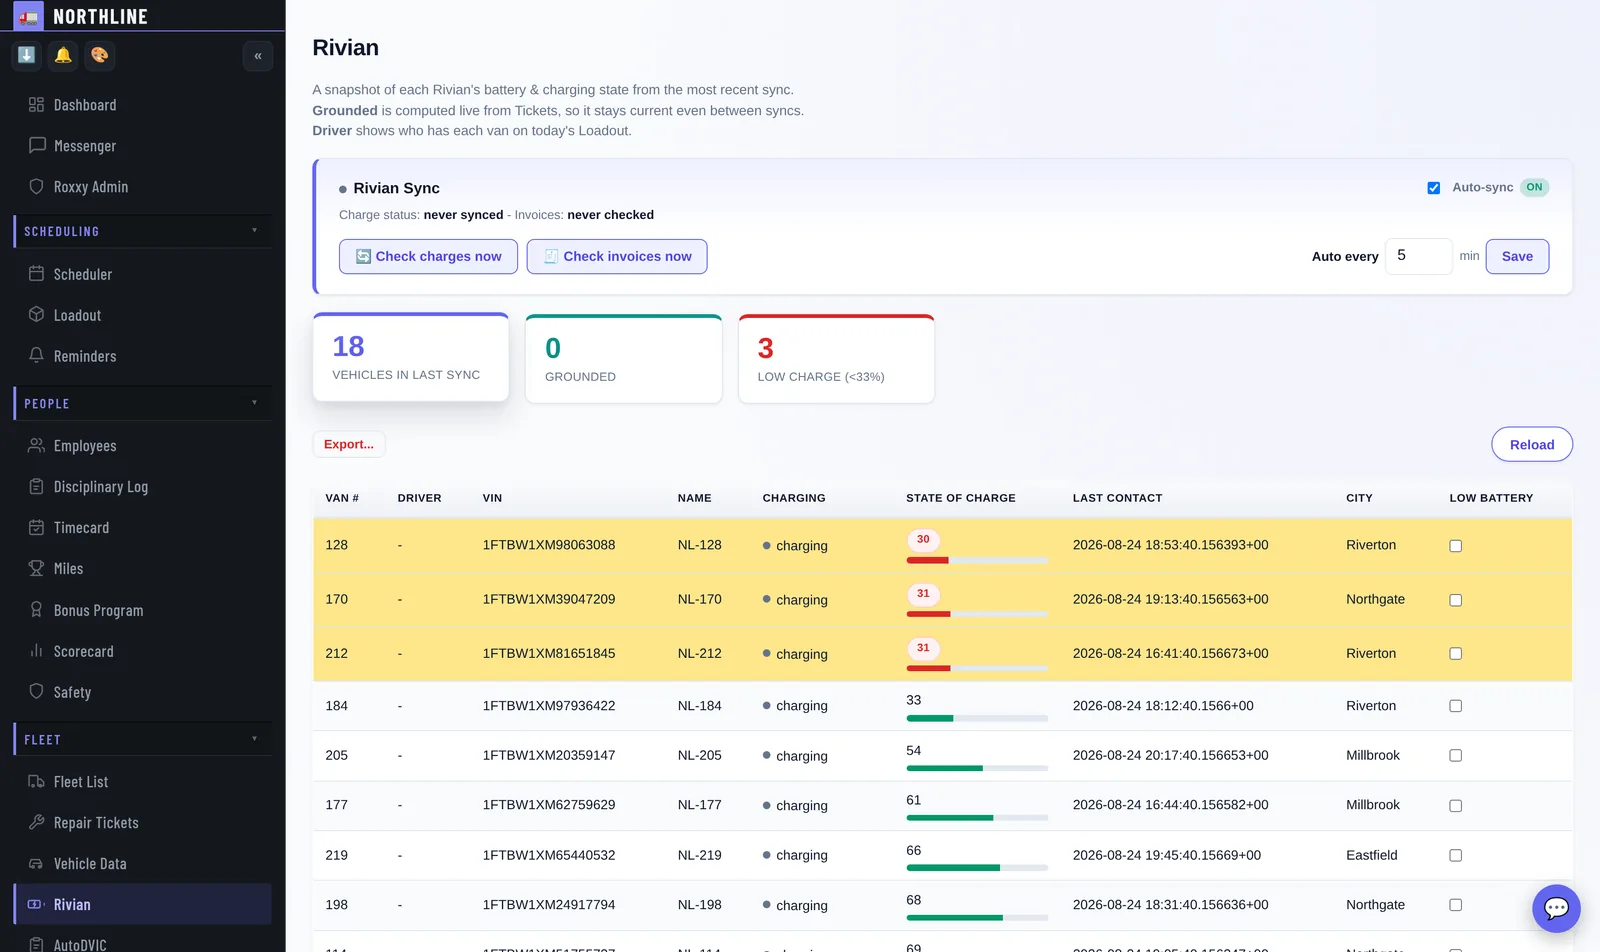Image resolution: width=1600 pixels, height=952 pixels.
Task: Click the Check invoices now button
Action: coord(617,256)
